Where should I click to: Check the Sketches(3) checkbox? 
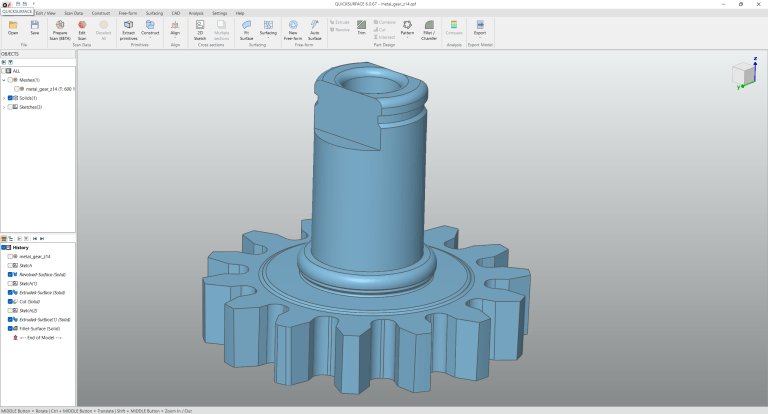[10, 107]
